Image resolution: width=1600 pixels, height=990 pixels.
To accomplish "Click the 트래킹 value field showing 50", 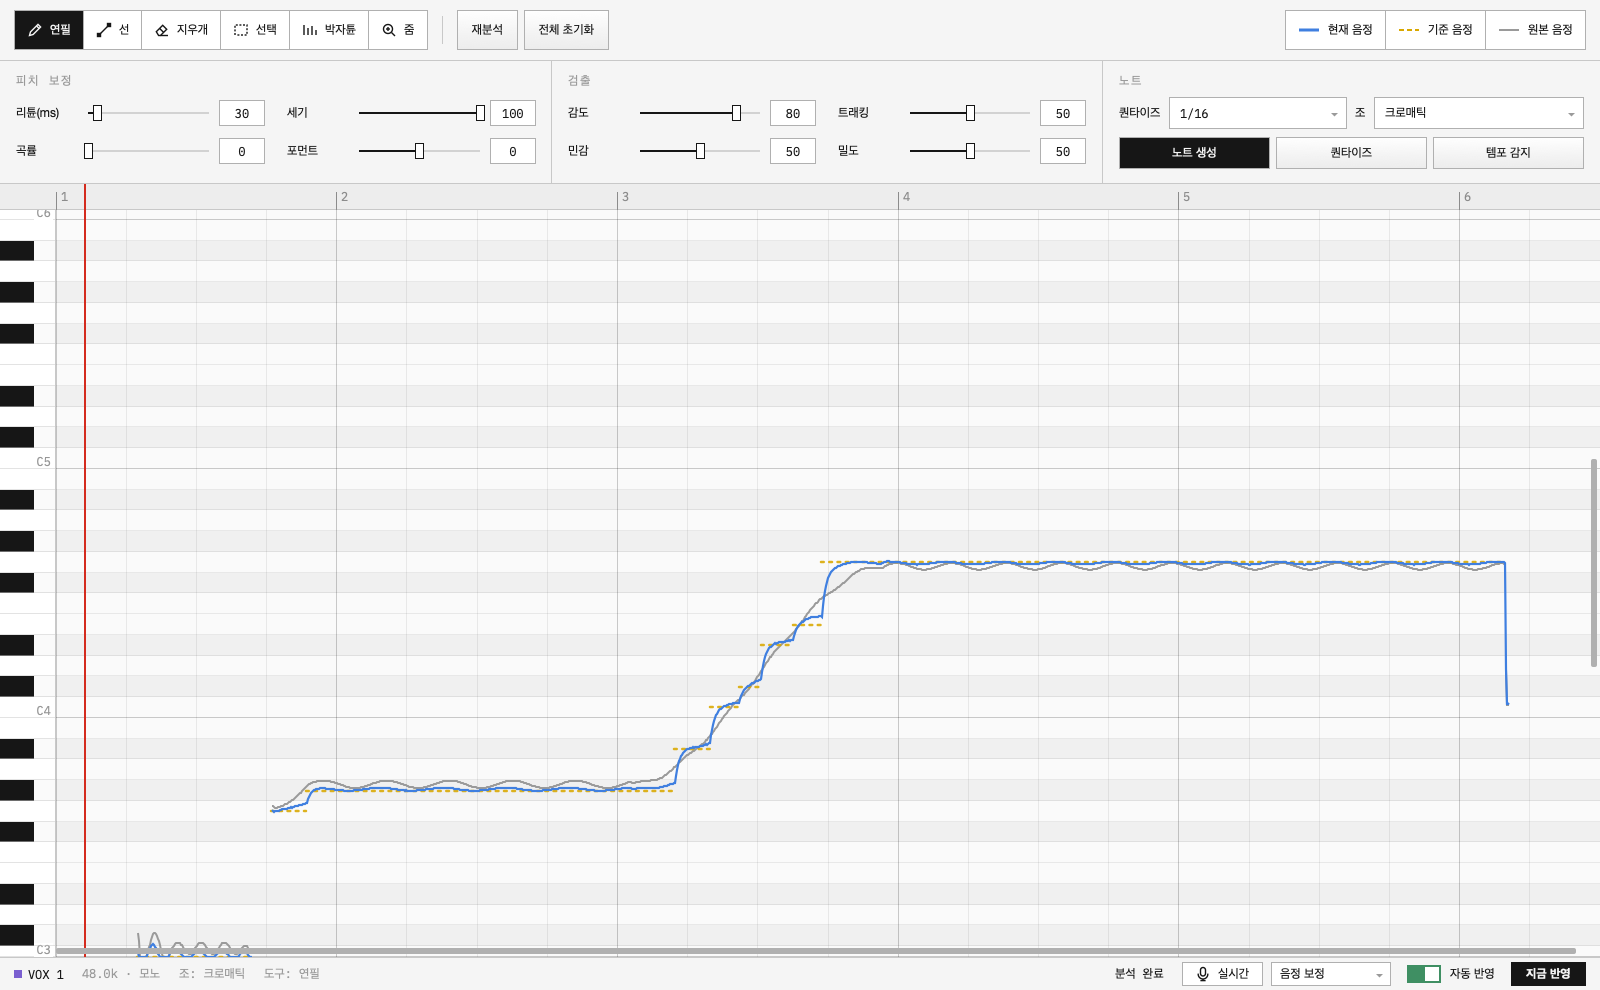I will pos(1063,113).
